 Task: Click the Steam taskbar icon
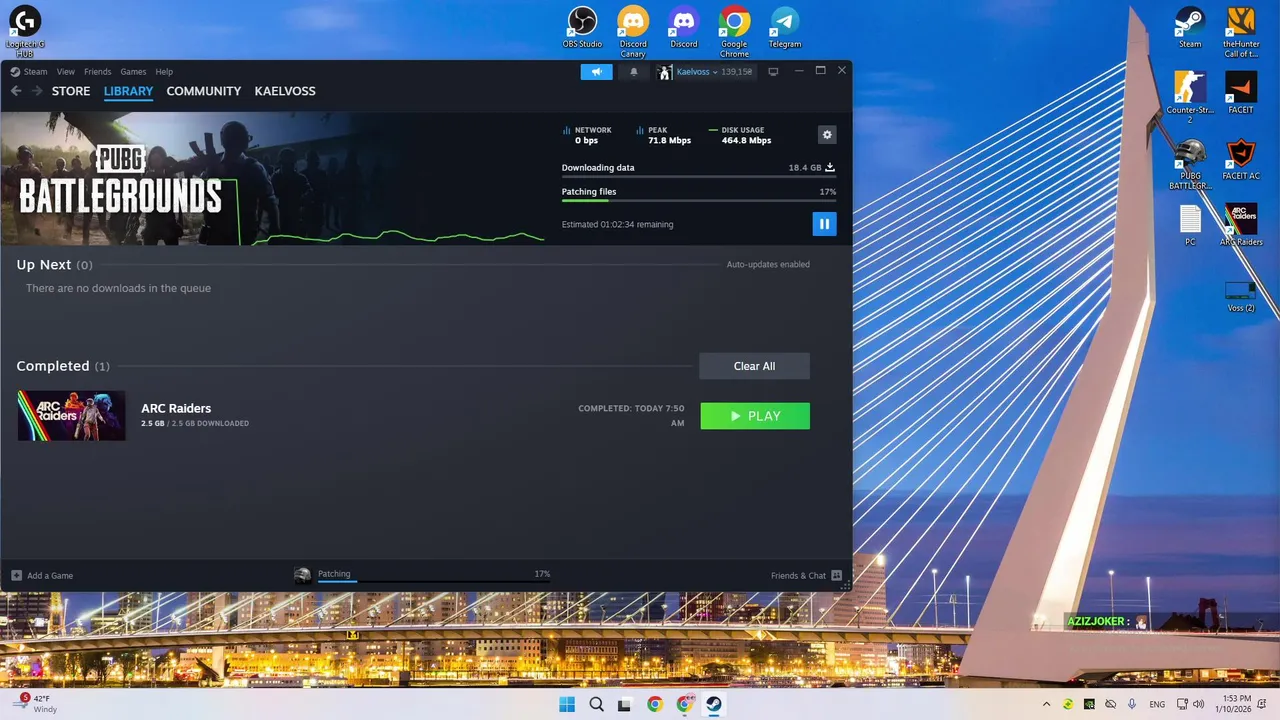713,704
